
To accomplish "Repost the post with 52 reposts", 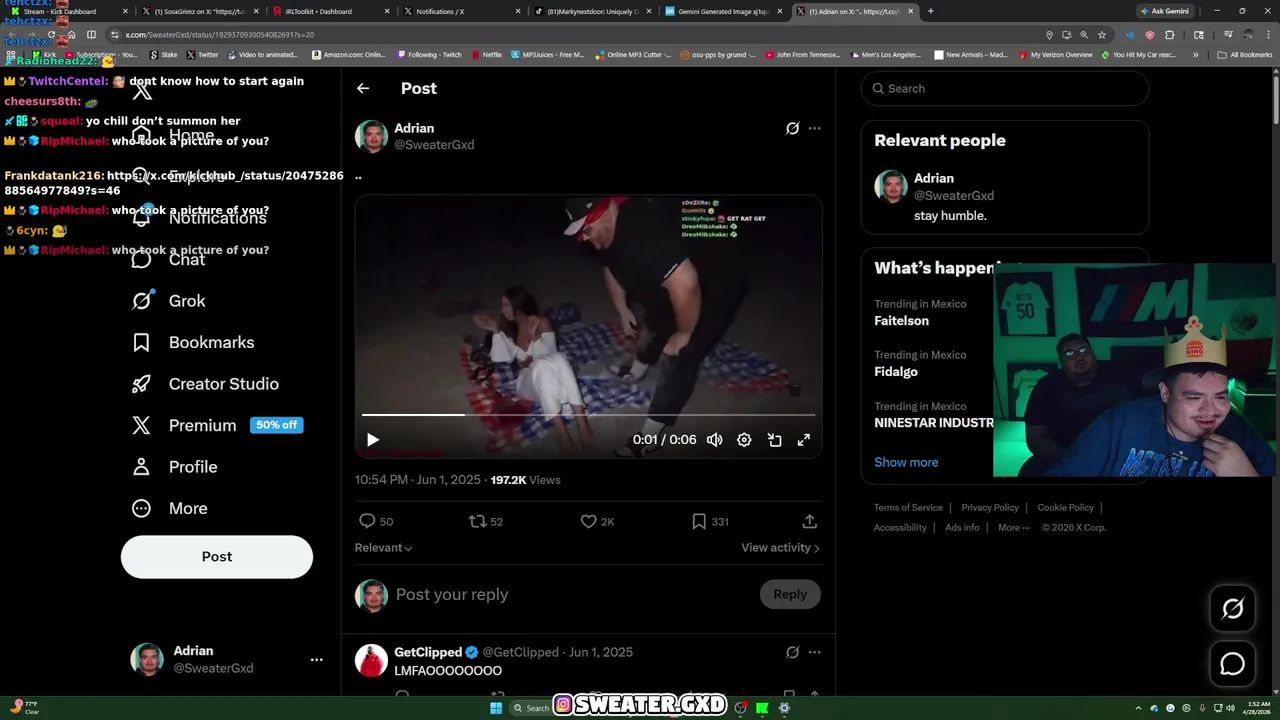I will [x=486, y=521].
